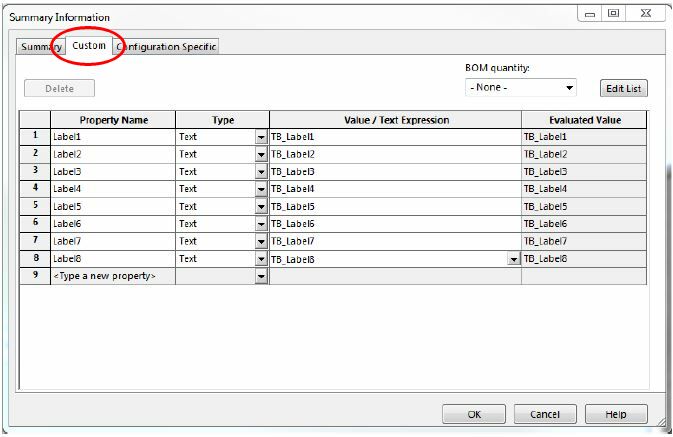
Task: Select the Configuration Specific tab
Action: (x=166, y=46)
